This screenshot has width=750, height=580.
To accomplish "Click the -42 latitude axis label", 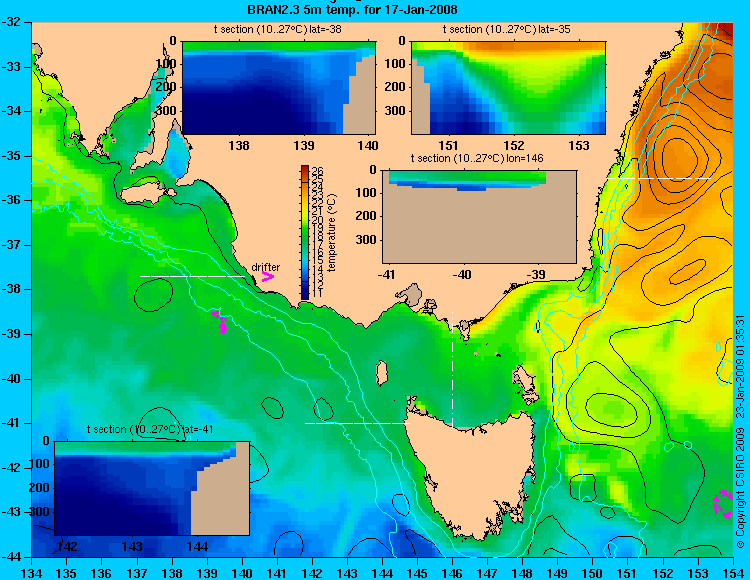I will 12,468.
